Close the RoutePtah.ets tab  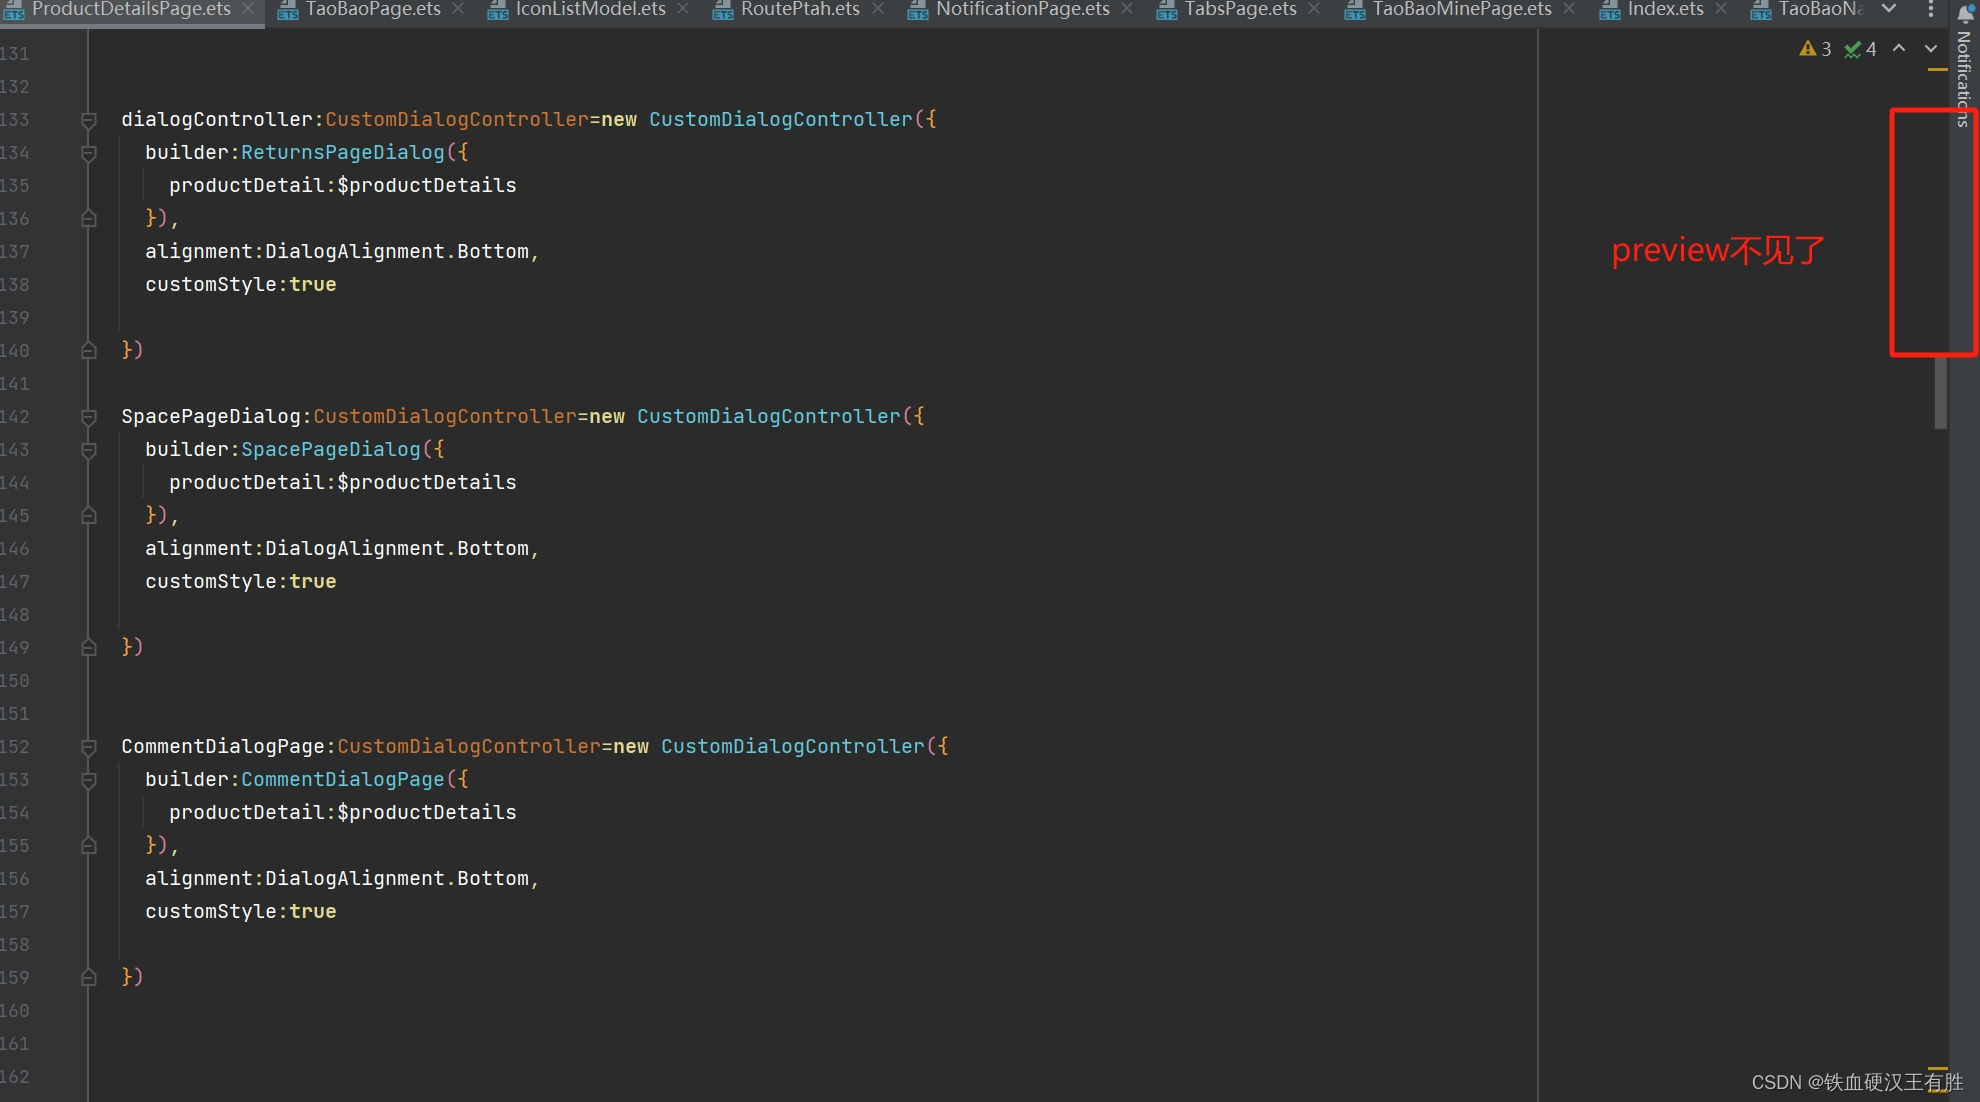click(x=878, y=9)
